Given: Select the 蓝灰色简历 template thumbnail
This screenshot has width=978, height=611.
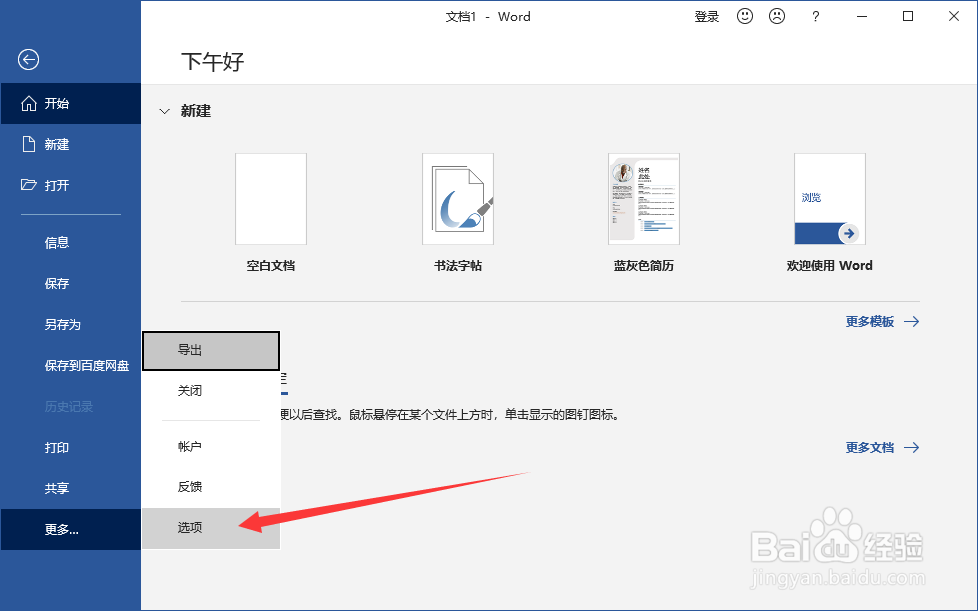Looking at the screenshot, I should 644,199.
